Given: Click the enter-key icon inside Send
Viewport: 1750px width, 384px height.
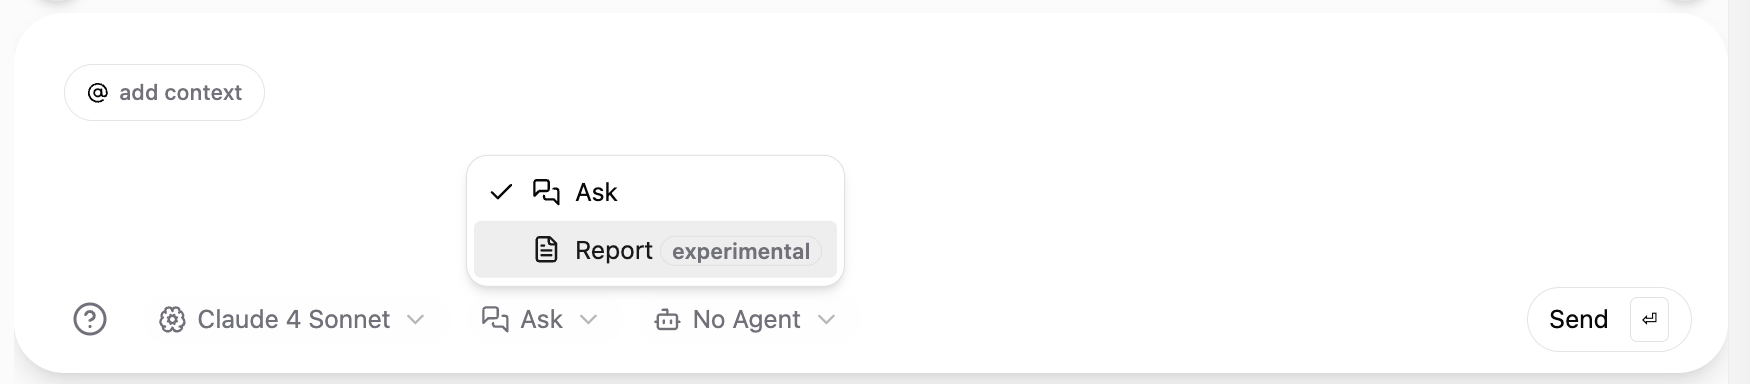Looking at the screenshot, I should [1649, 320].
